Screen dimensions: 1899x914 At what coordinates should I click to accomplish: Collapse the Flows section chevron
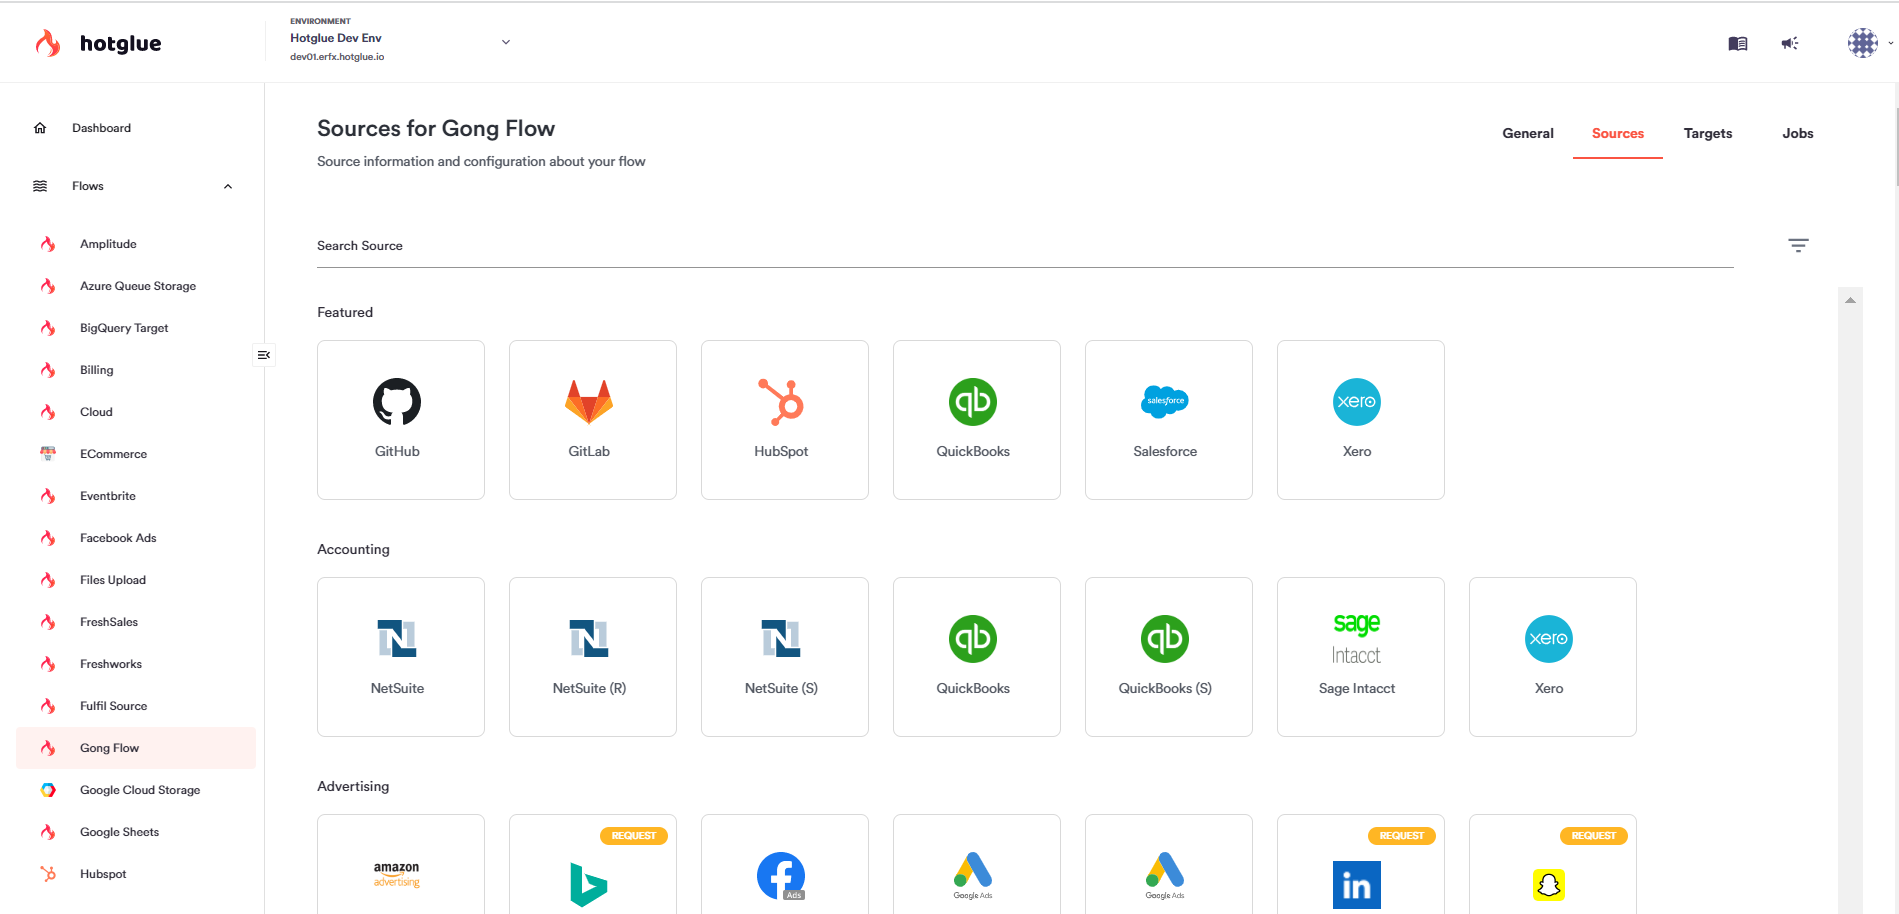228,186
